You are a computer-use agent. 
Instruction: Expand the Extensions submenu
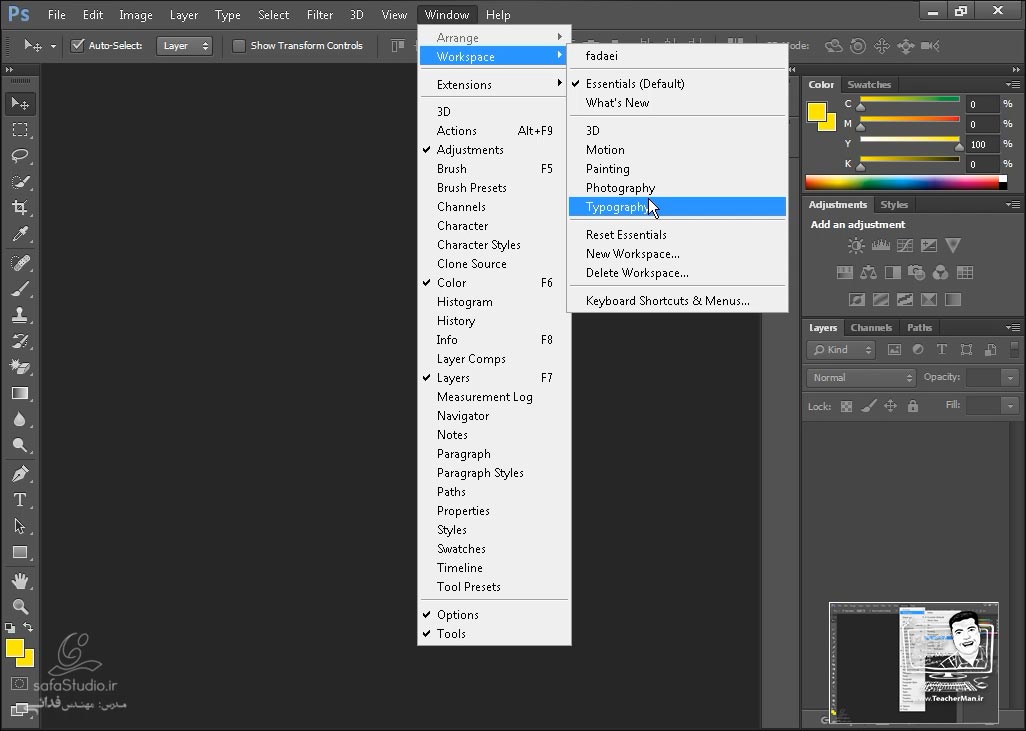pos(494,84)
